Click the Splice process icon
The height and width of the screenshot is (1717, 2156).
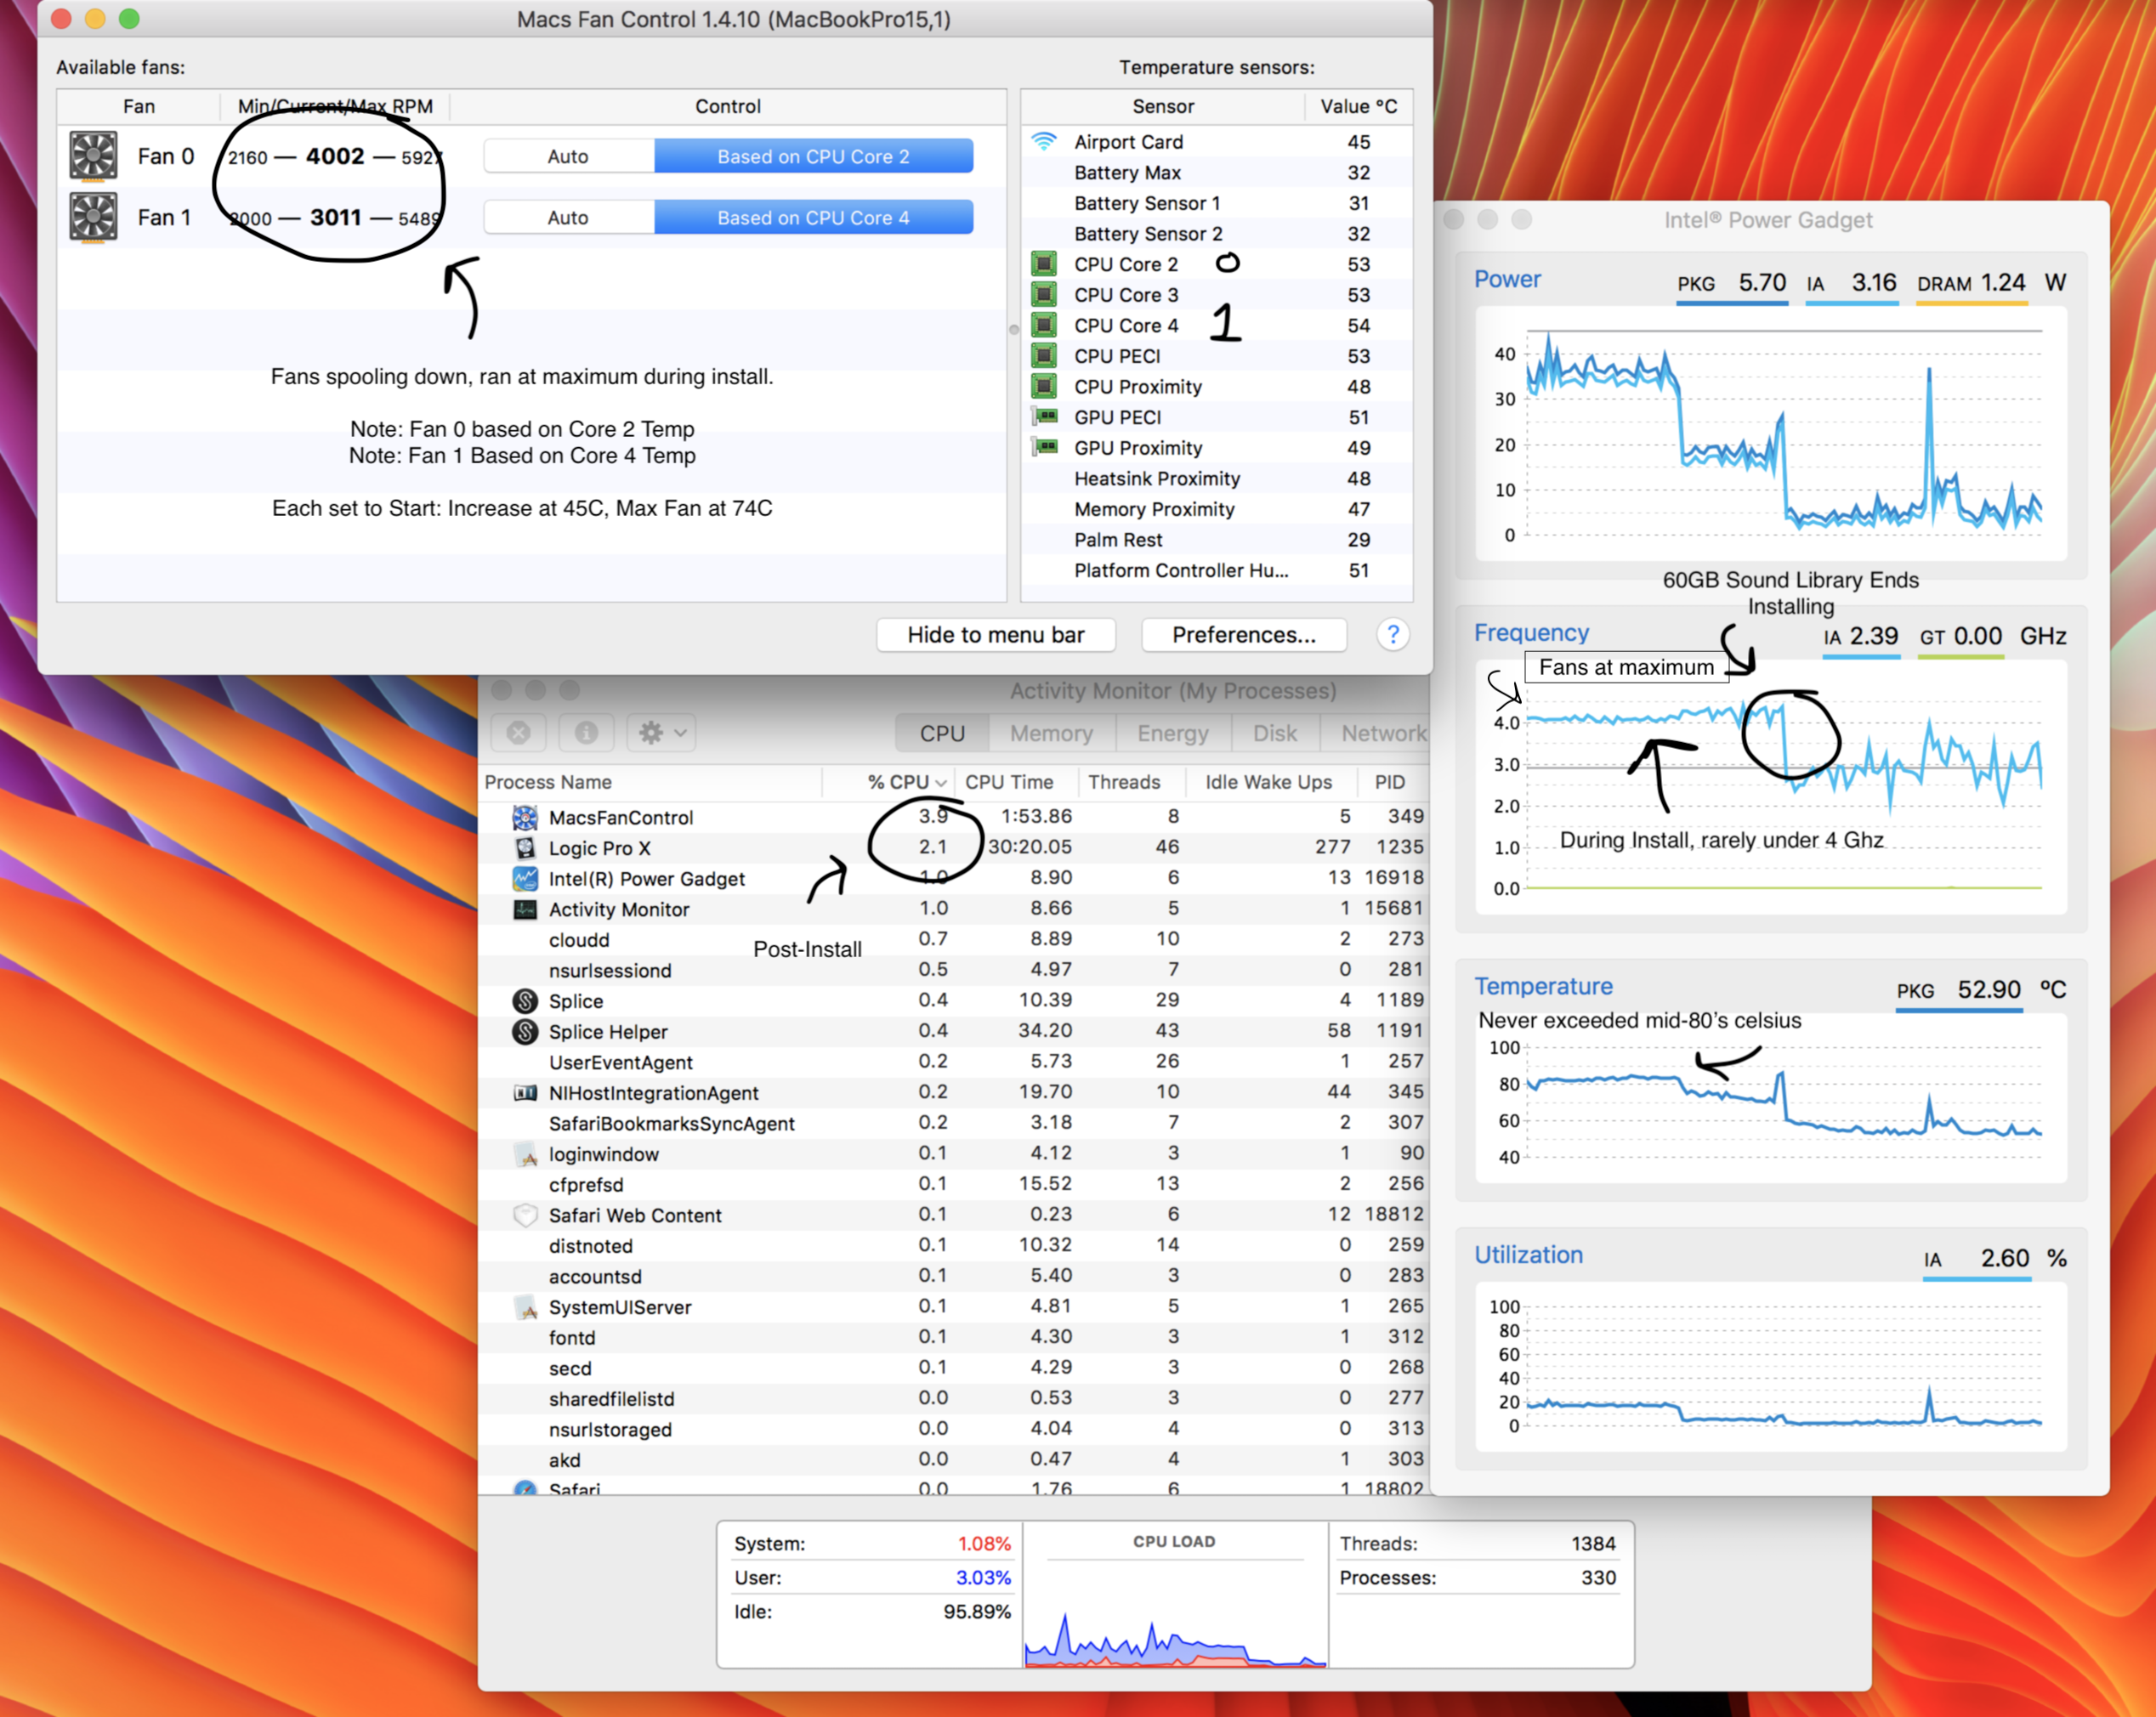click(525, 1001)
